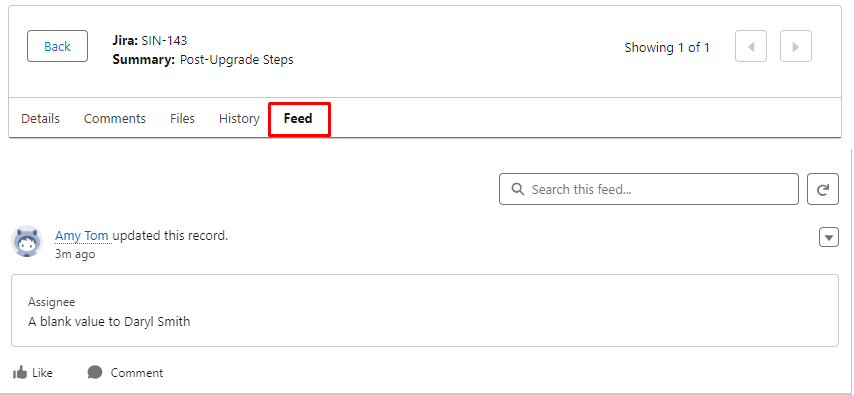The width and height of the screenshot is (854, 395).
Task: Switch to the Details tab
Action: (40, 118)
